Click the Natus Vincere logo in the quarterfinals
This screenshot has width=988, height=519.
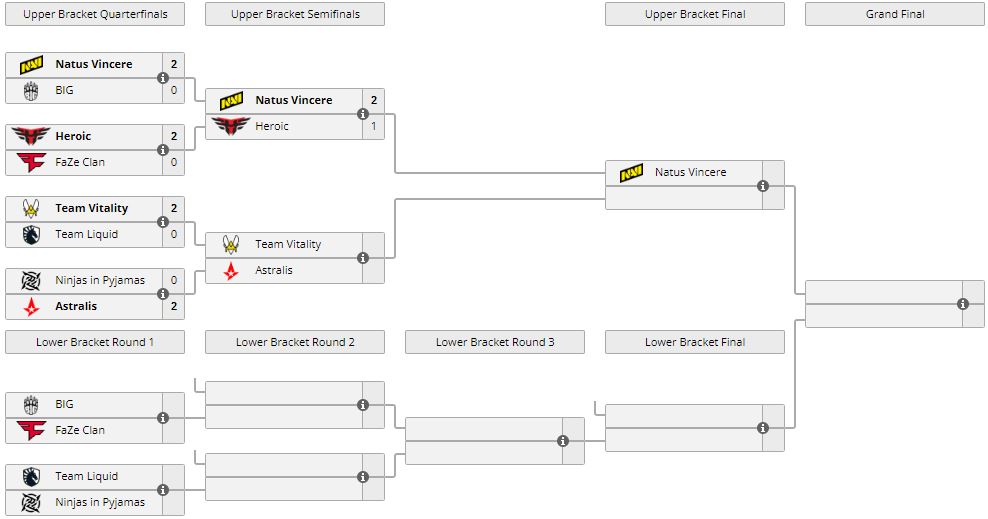tap(31, 64)
